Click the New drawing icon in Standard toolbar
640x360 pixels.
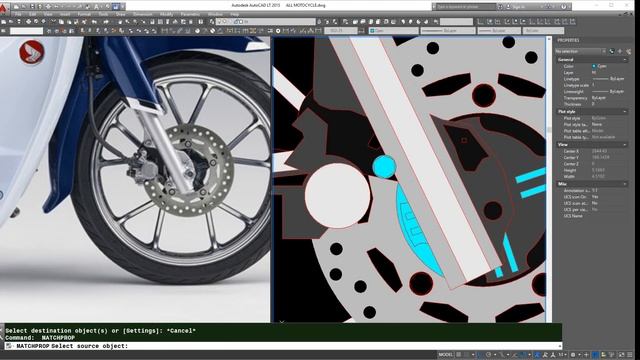[x=4, y=22]
